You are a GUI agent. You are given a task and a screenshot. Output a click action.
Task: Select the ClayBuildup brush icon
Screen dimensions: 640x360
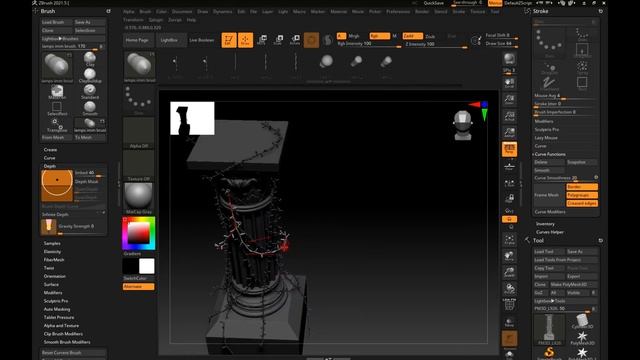pos(90,75)
